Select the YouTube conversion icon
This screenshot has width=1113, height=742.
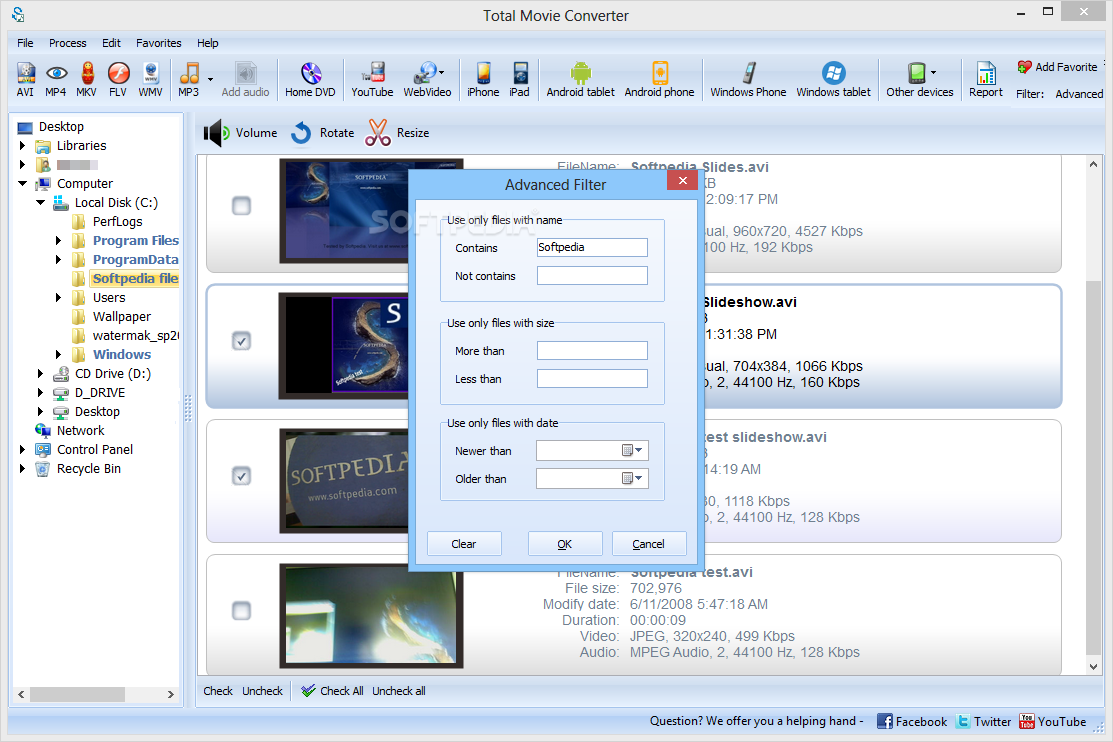(x=372, y=79)
